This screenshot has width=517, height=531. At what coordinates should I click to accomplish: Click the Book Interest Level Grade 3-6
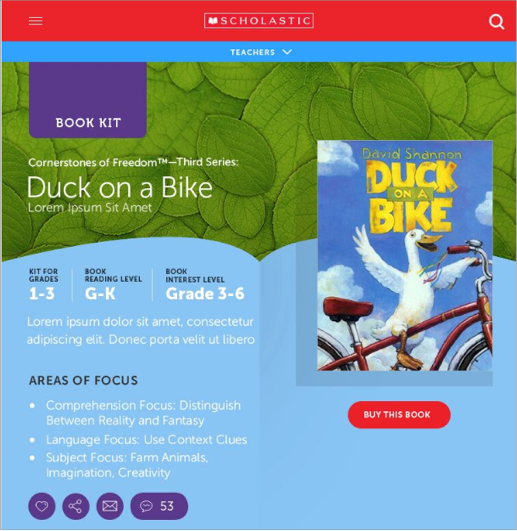click(205, 294)
